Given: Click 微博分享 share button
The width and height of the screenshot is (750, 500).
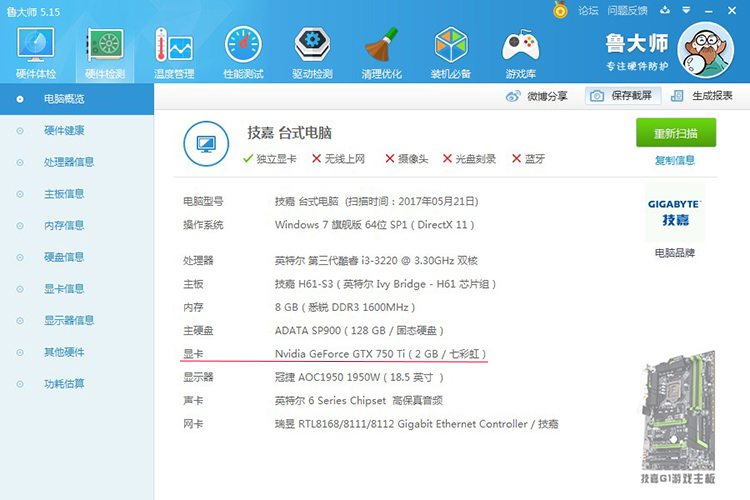Looking at the screenshot, I should coord(536,96).
